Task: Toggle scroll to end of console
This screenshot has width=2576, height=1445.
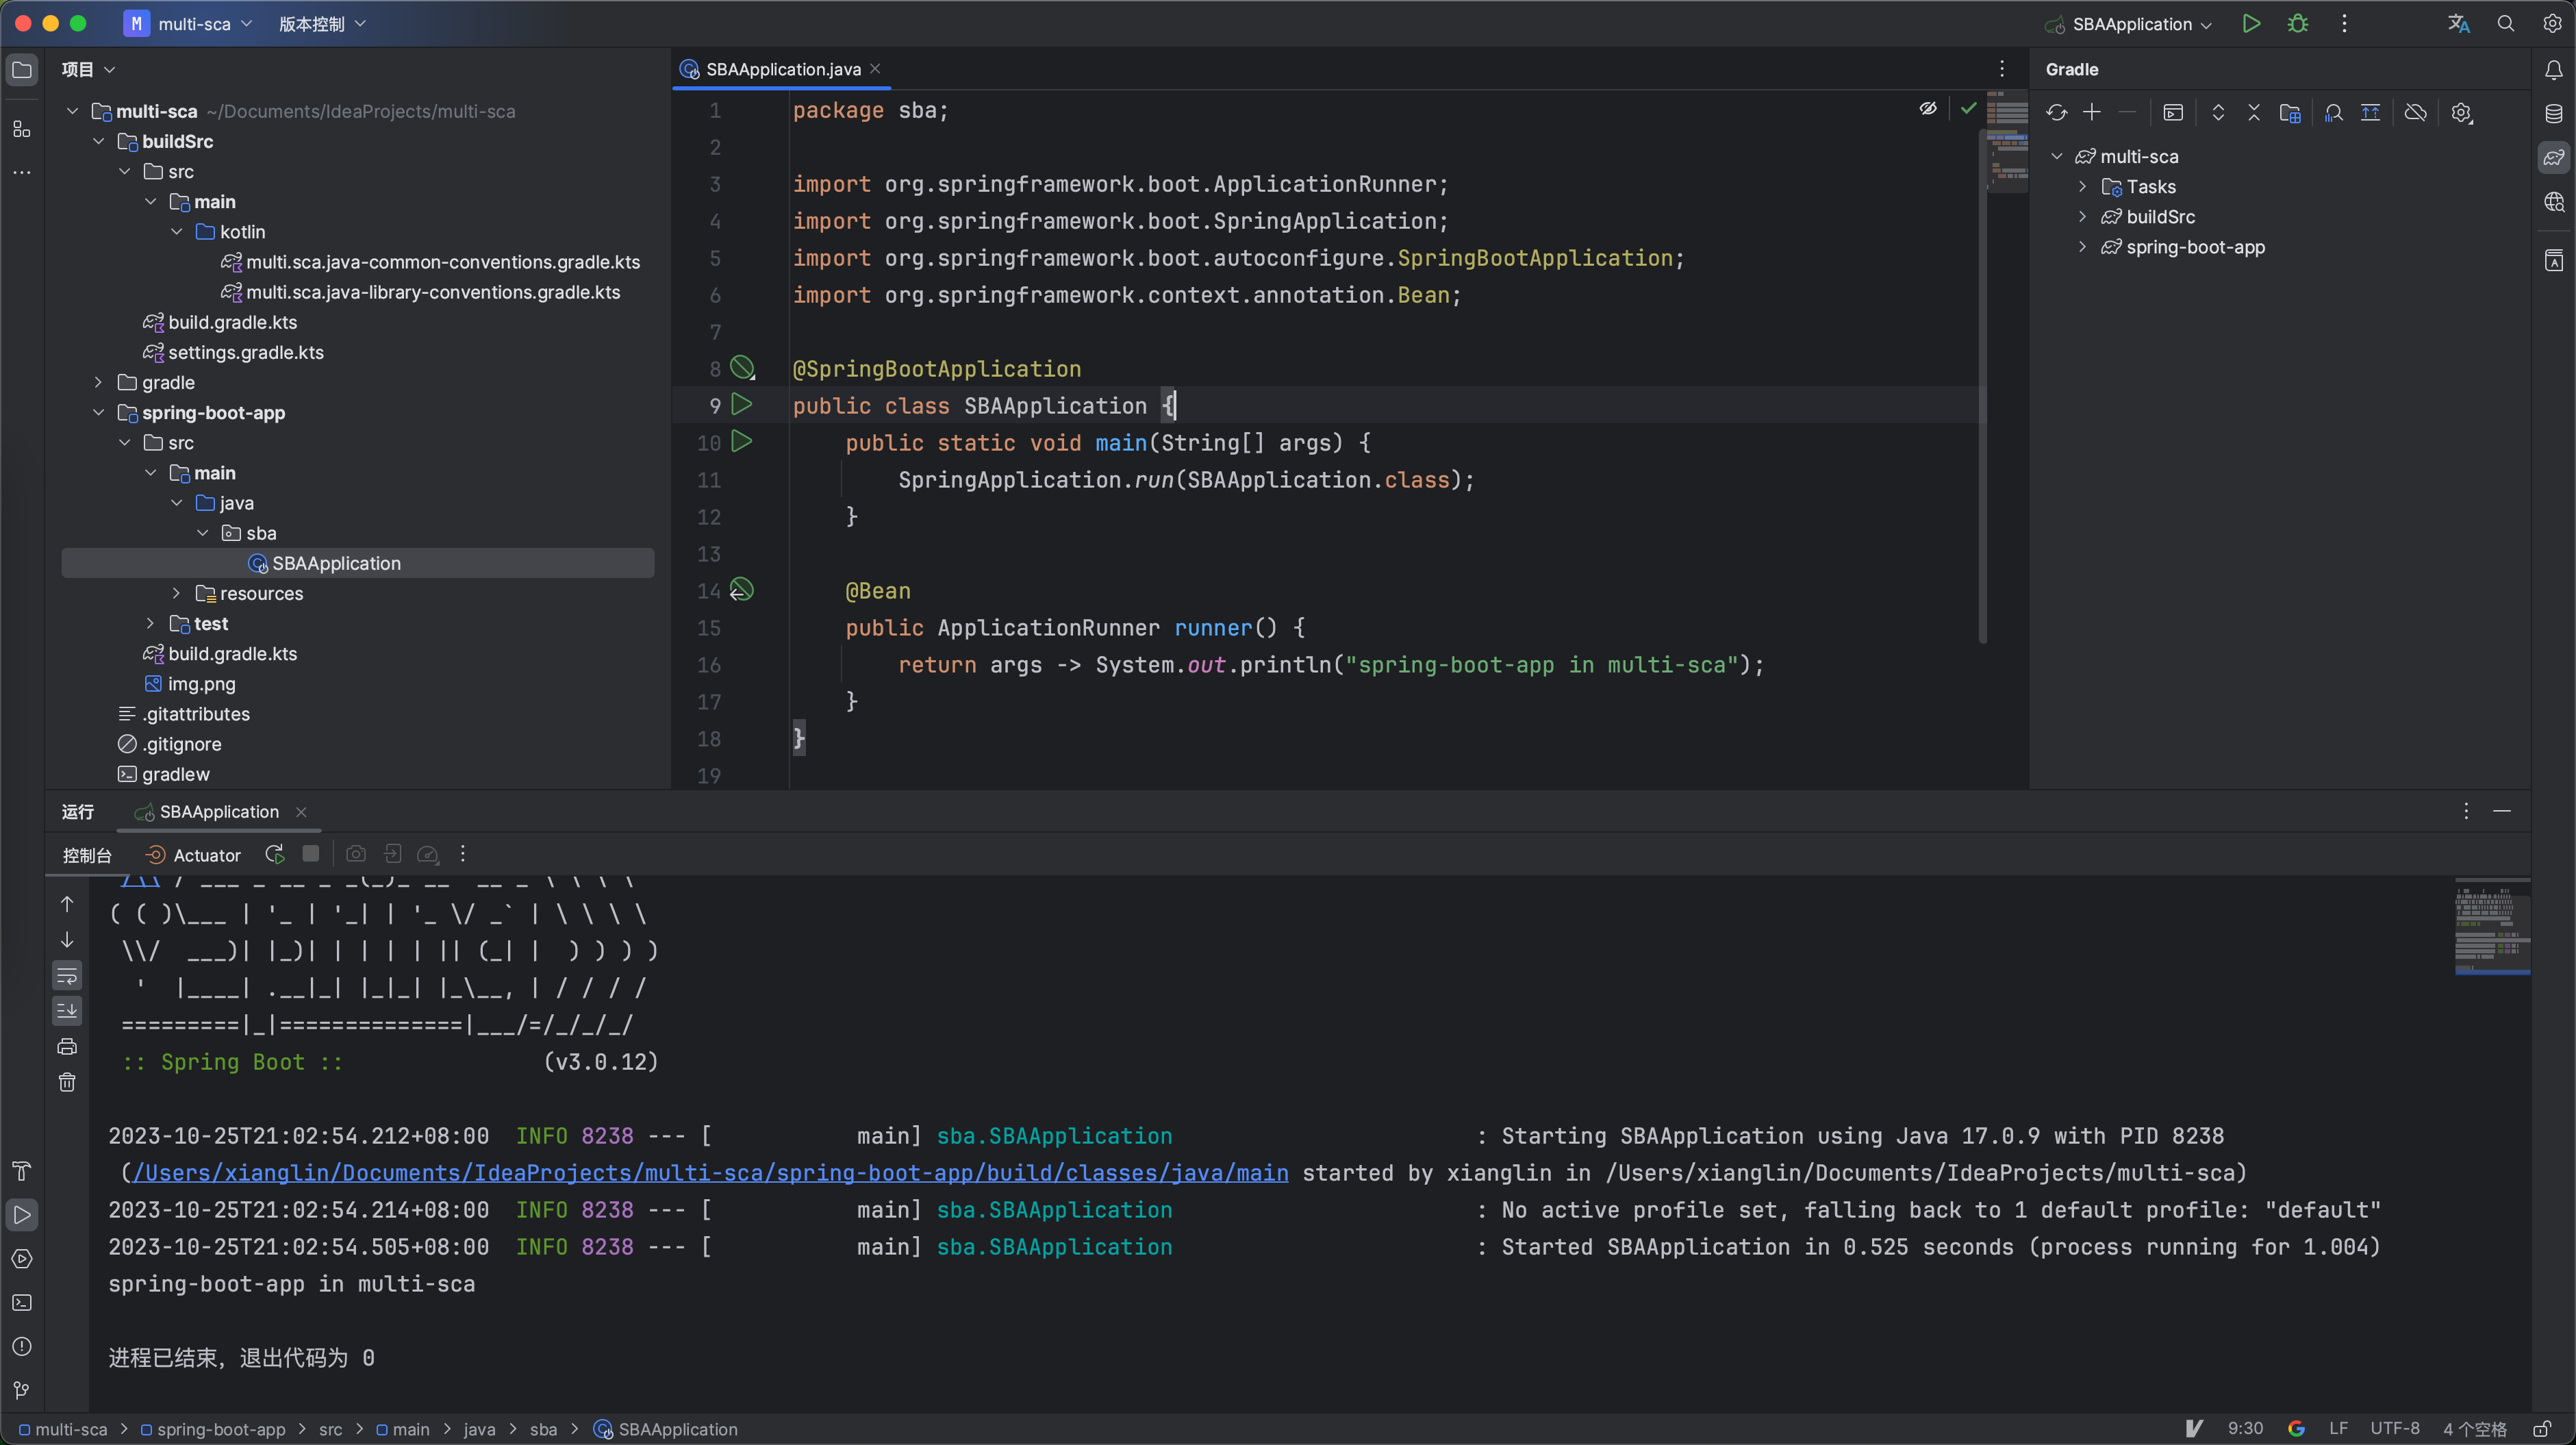Action: 67,1011
